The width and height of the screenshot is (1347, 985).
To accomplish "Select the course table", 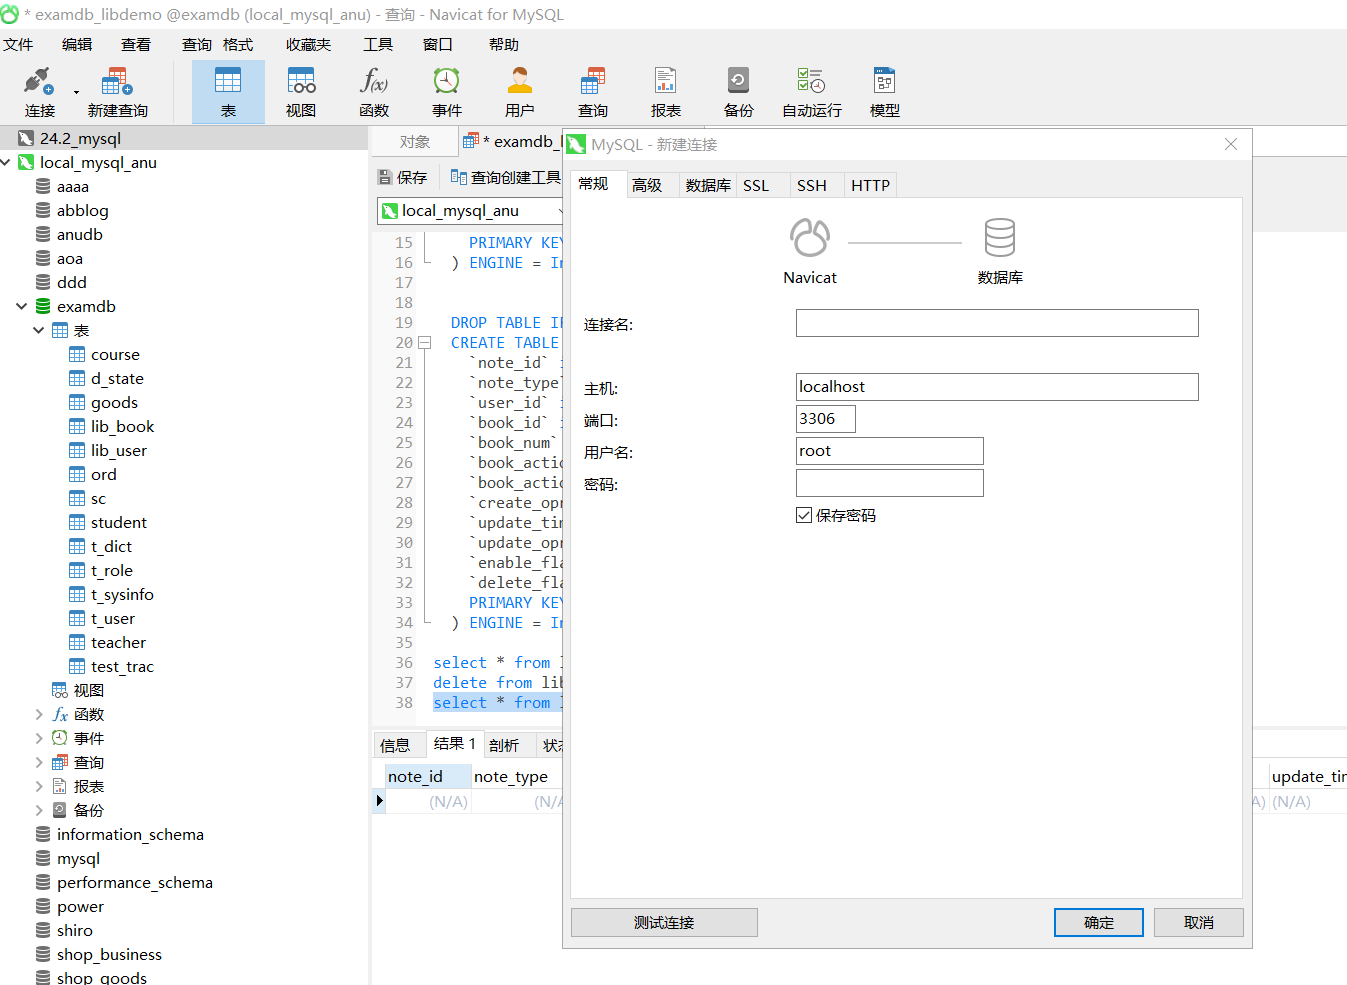I will coord(115,354).
